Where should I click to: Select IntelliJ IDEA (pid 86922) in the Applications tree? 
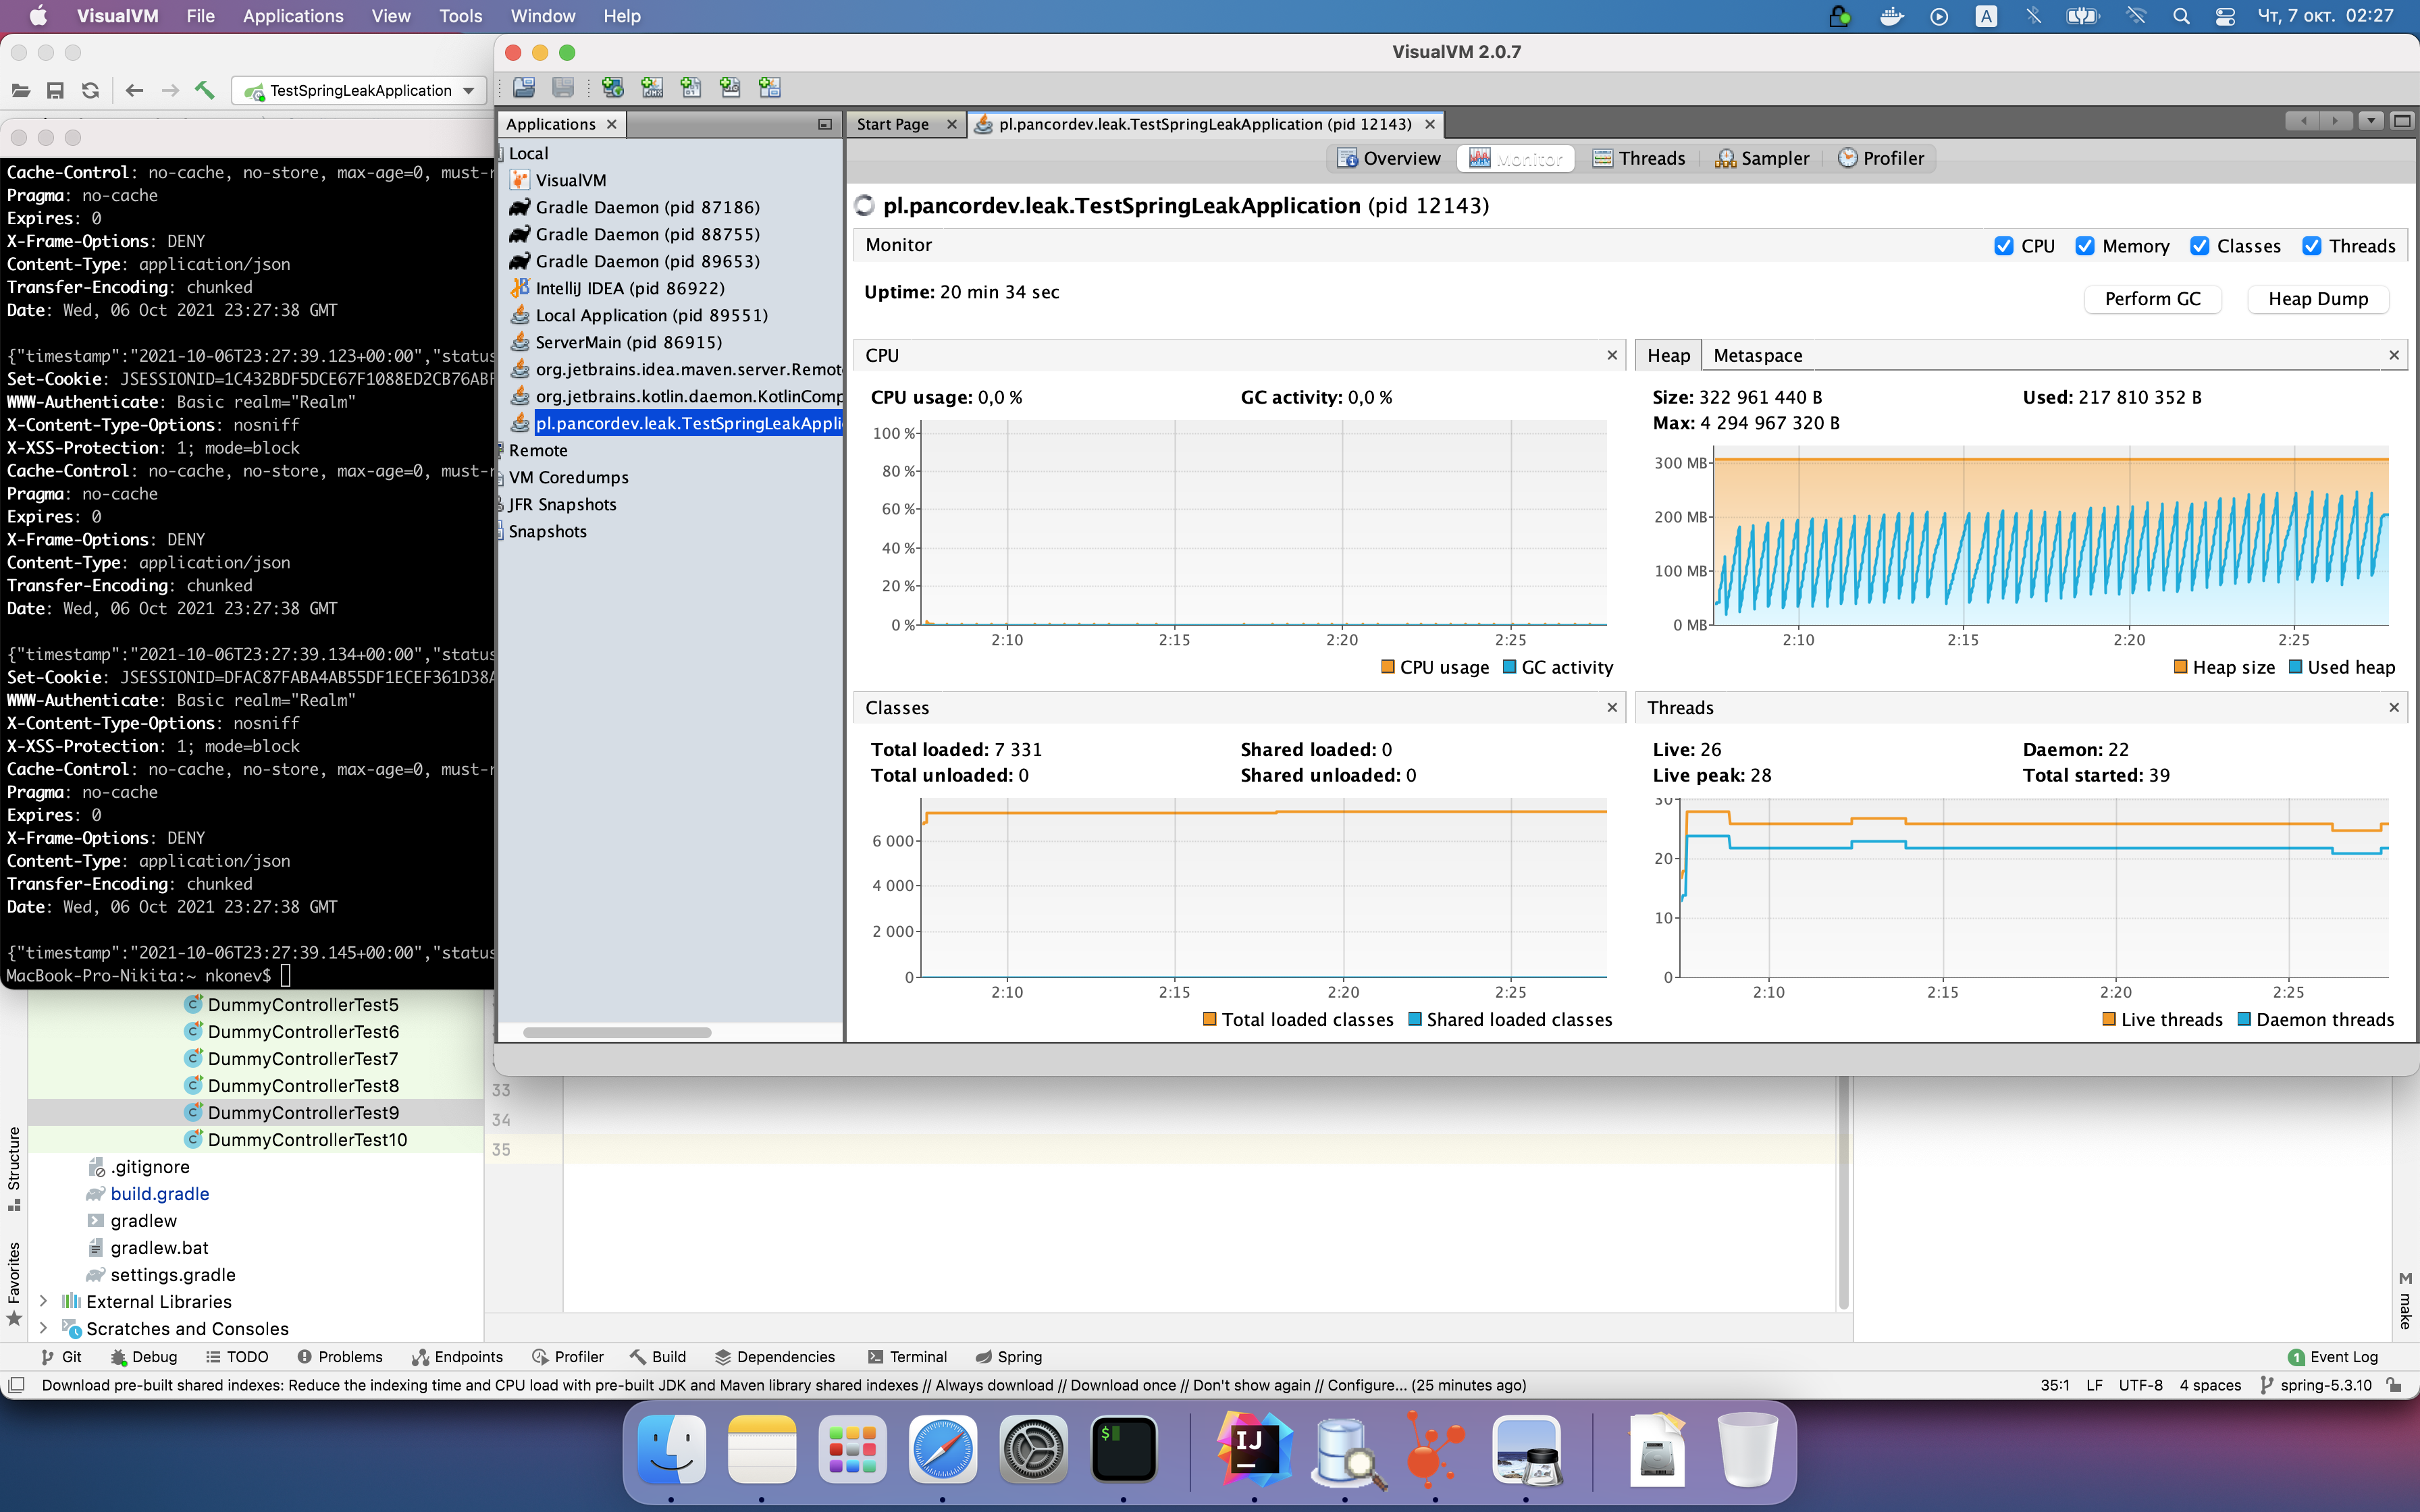tap(630, 288)
